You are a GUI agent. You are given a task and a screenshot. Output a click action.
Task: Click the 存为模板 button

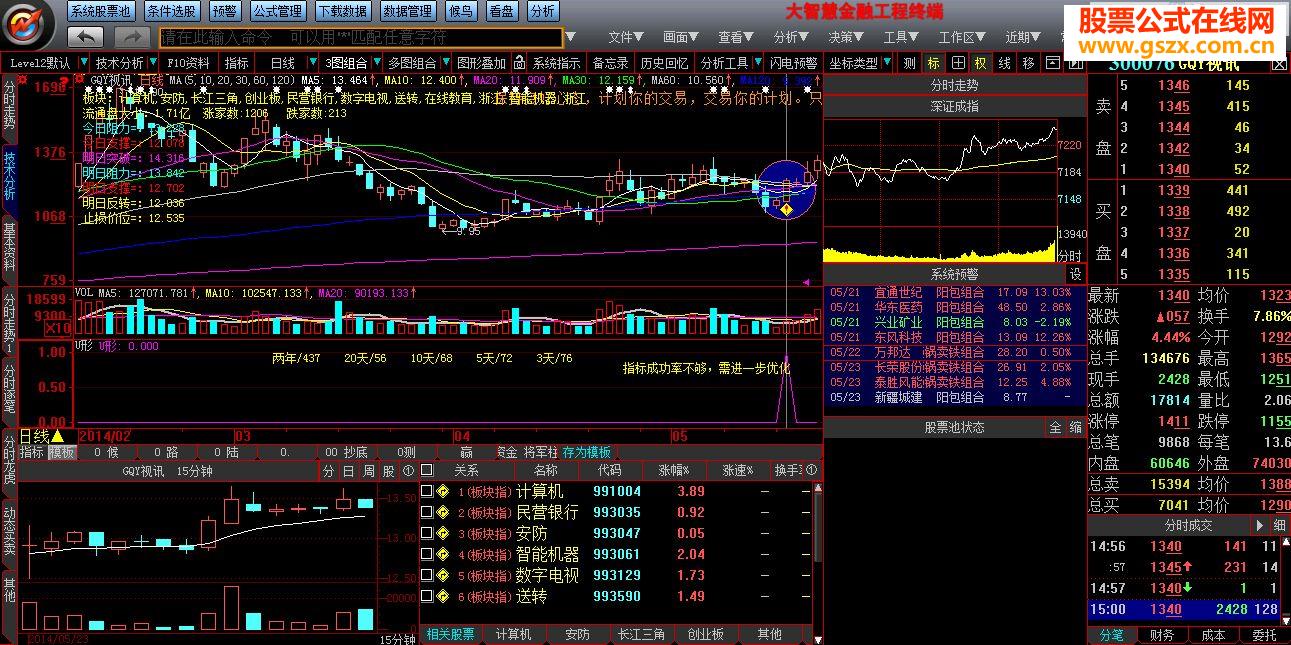pyautogui.click(x=587, y=452)
